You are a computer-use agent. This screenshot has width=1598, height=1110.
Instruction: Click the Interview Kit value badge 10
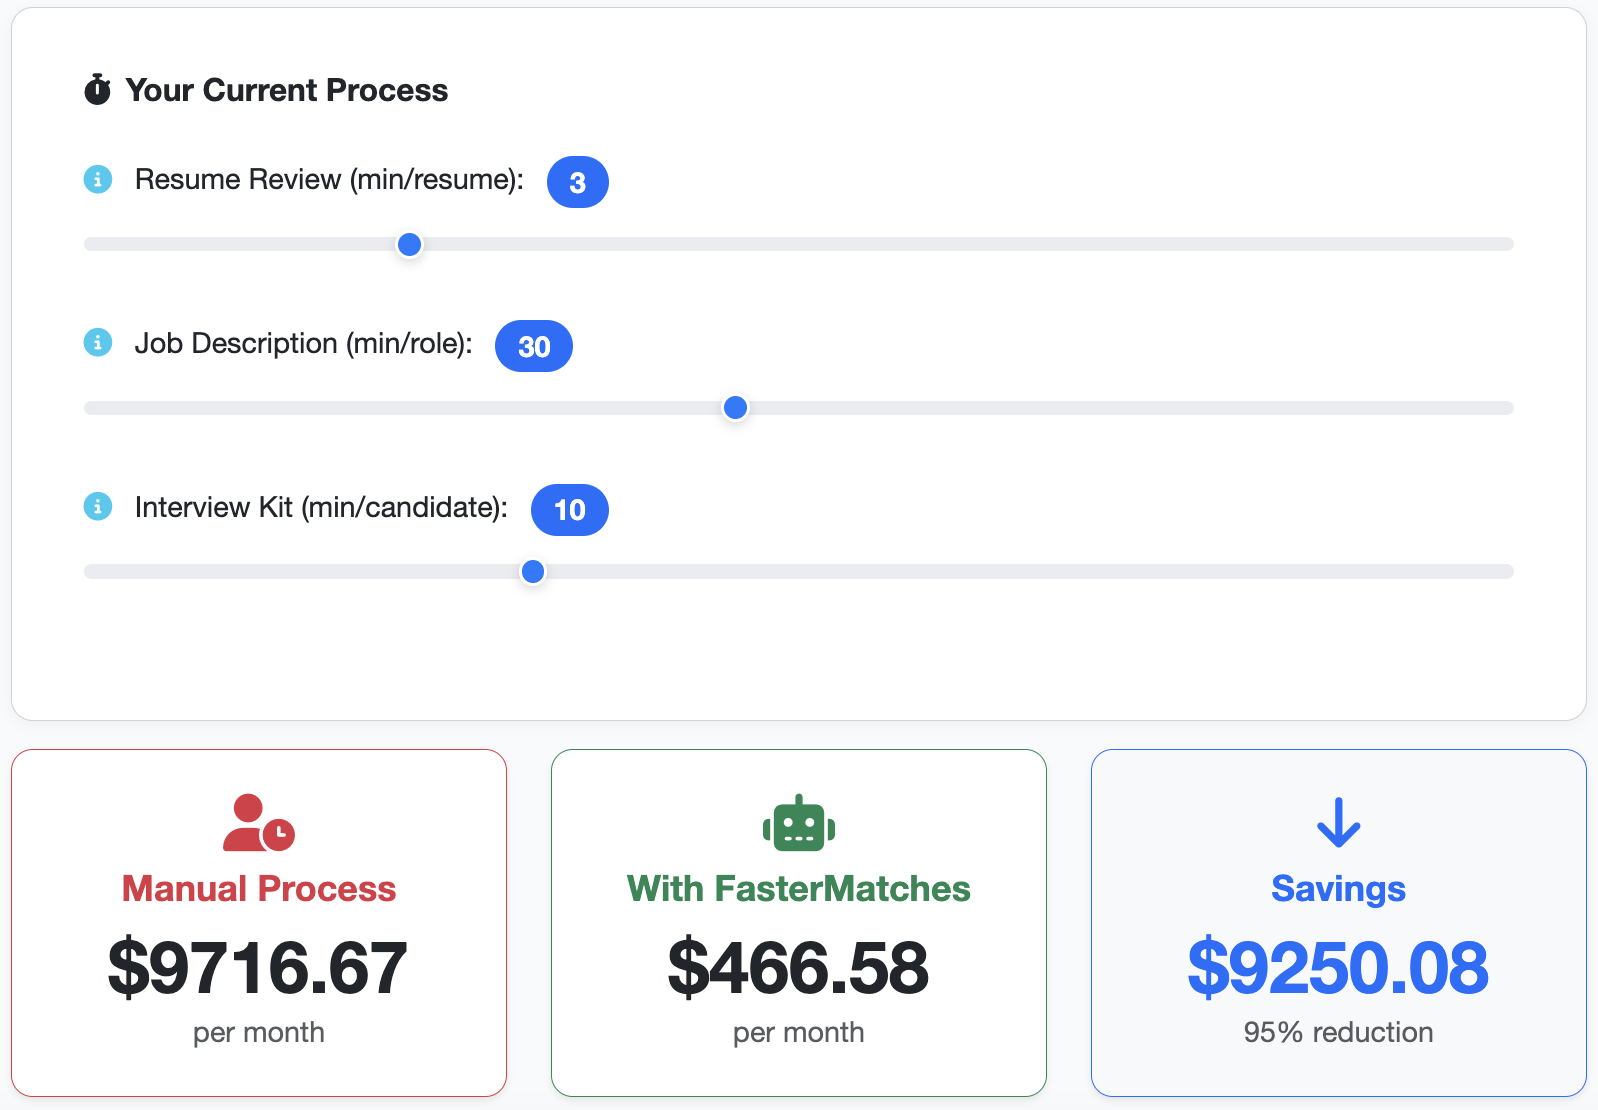point(570,510)
